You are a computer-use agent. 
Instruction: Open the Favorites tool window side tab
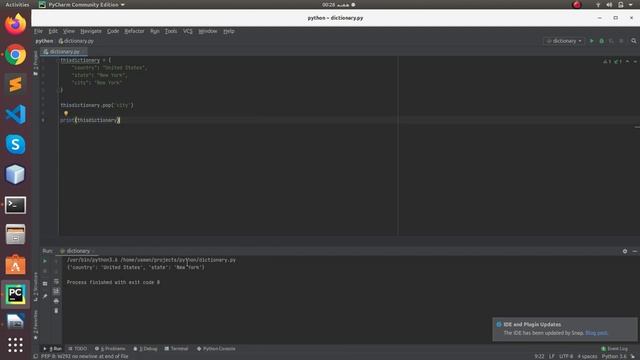(36, 324)
